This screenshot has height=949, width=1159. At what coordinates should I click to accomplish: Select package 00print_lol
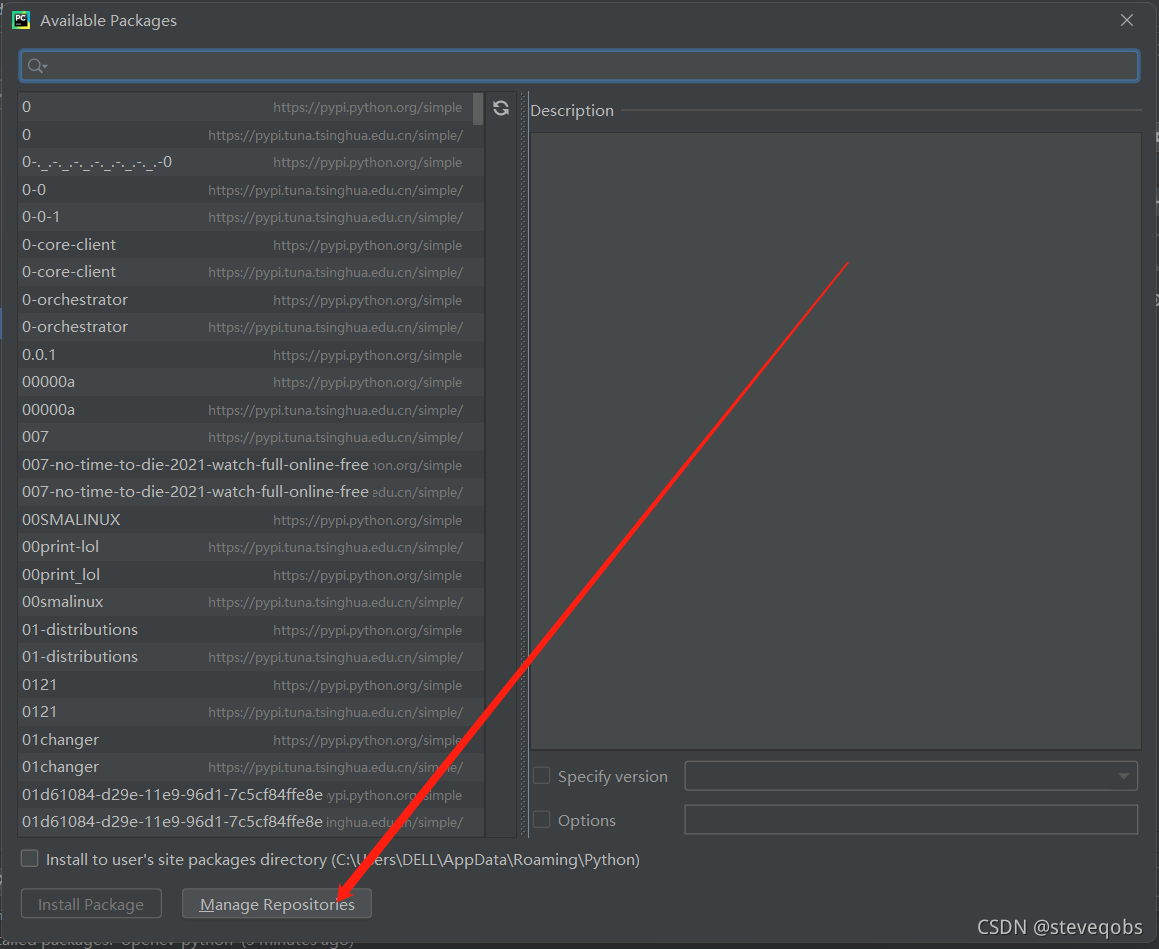(251, 575)
